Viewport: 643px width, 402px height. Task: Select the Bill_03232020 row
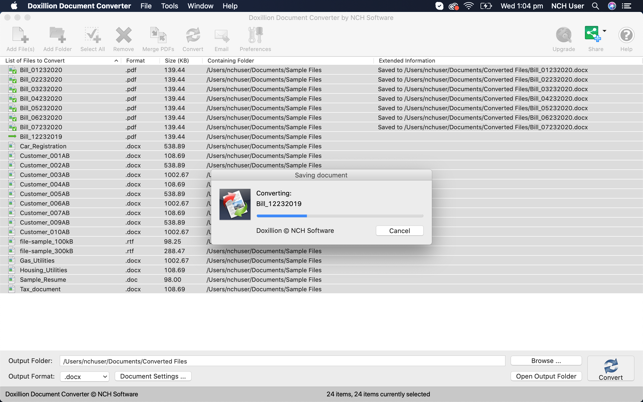[x=322, y=89]
